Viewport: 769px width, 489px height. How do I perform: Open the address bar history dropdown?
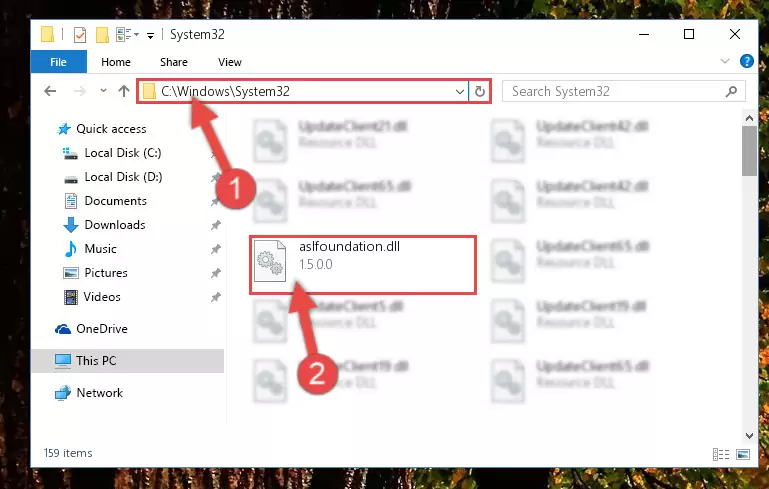point(460,92)
